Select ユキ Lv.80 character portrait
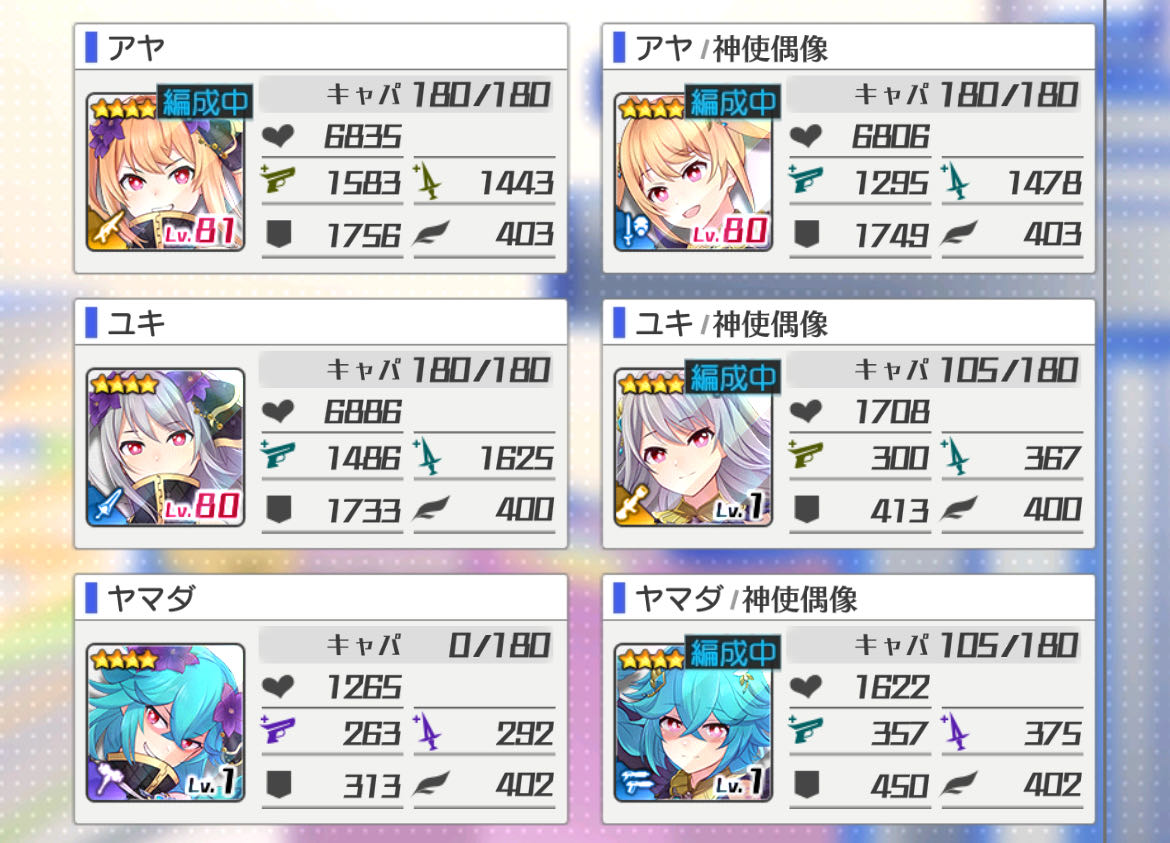This screenshot has width=1170, height=843. tap(166, 448)
